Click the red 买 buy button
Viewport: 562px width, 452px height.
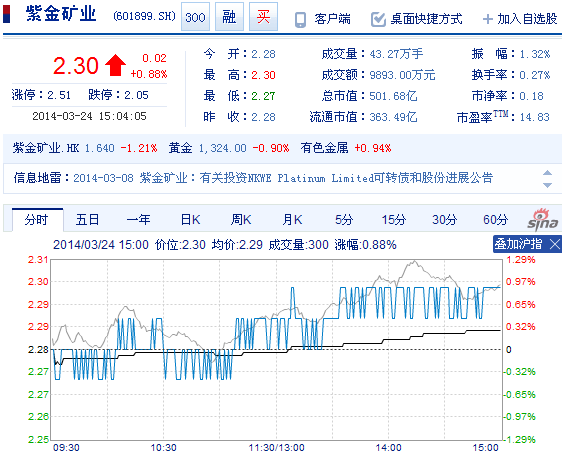(x=263, y=17)
